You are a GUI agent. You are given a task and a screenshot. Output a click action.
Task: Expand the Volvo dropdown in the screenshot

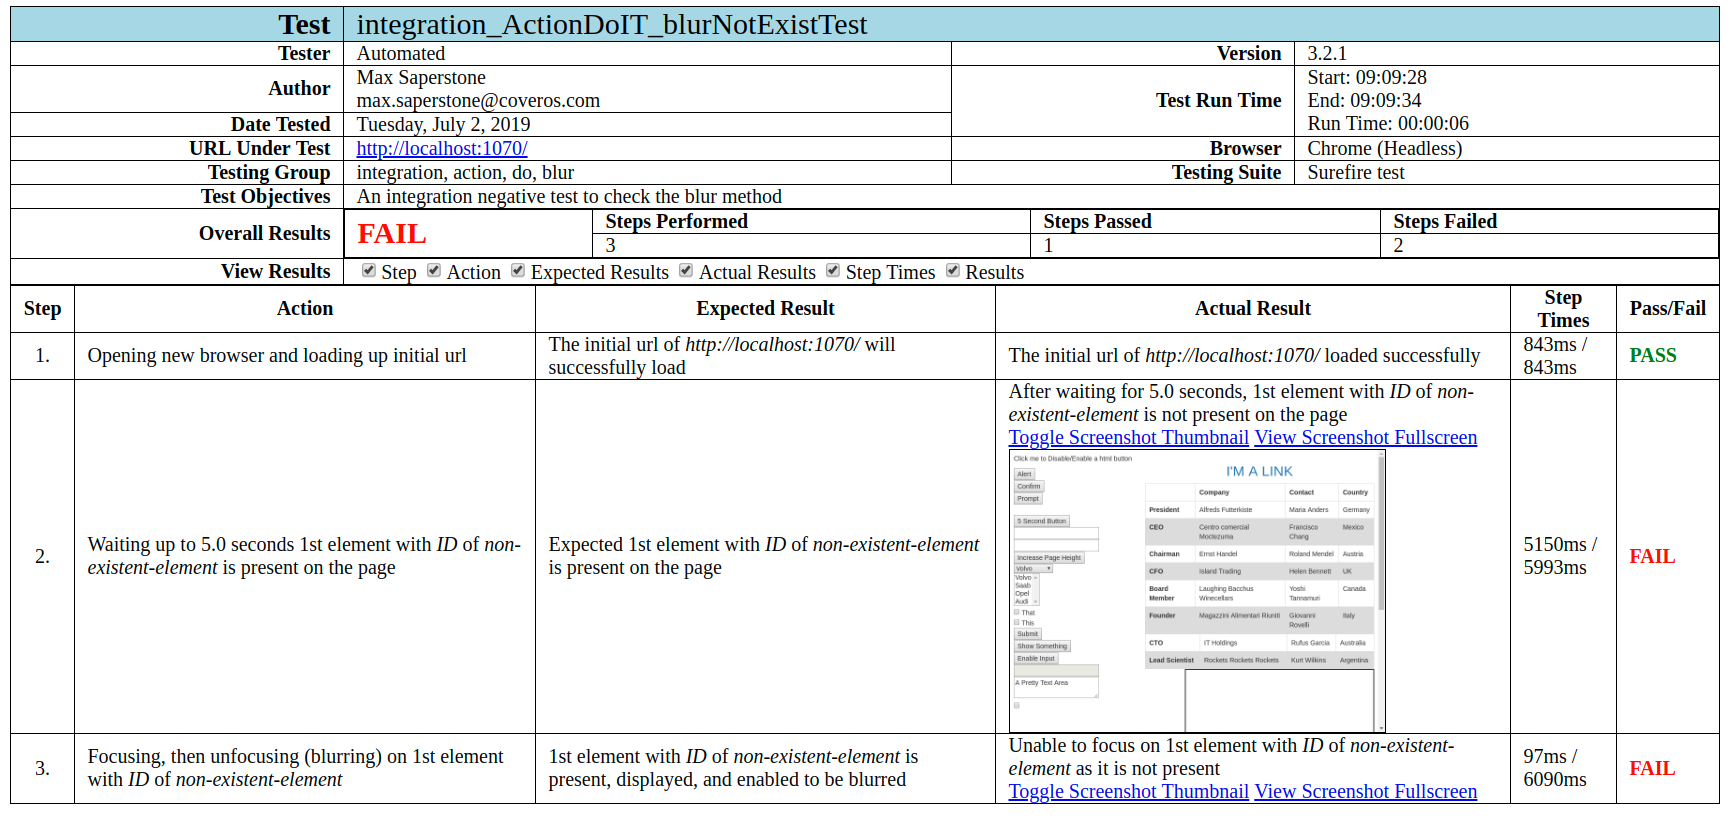[1033, 568]
